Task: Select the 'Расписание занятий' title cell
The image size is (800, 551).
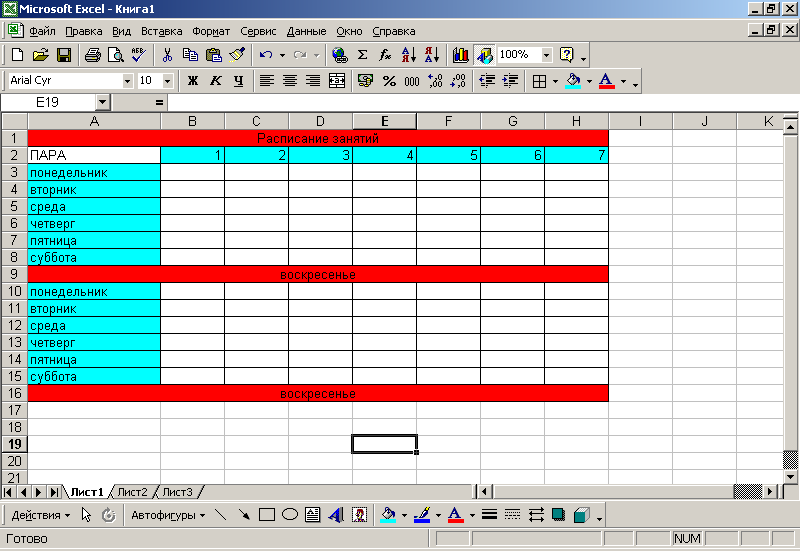Action: [318, 138]
